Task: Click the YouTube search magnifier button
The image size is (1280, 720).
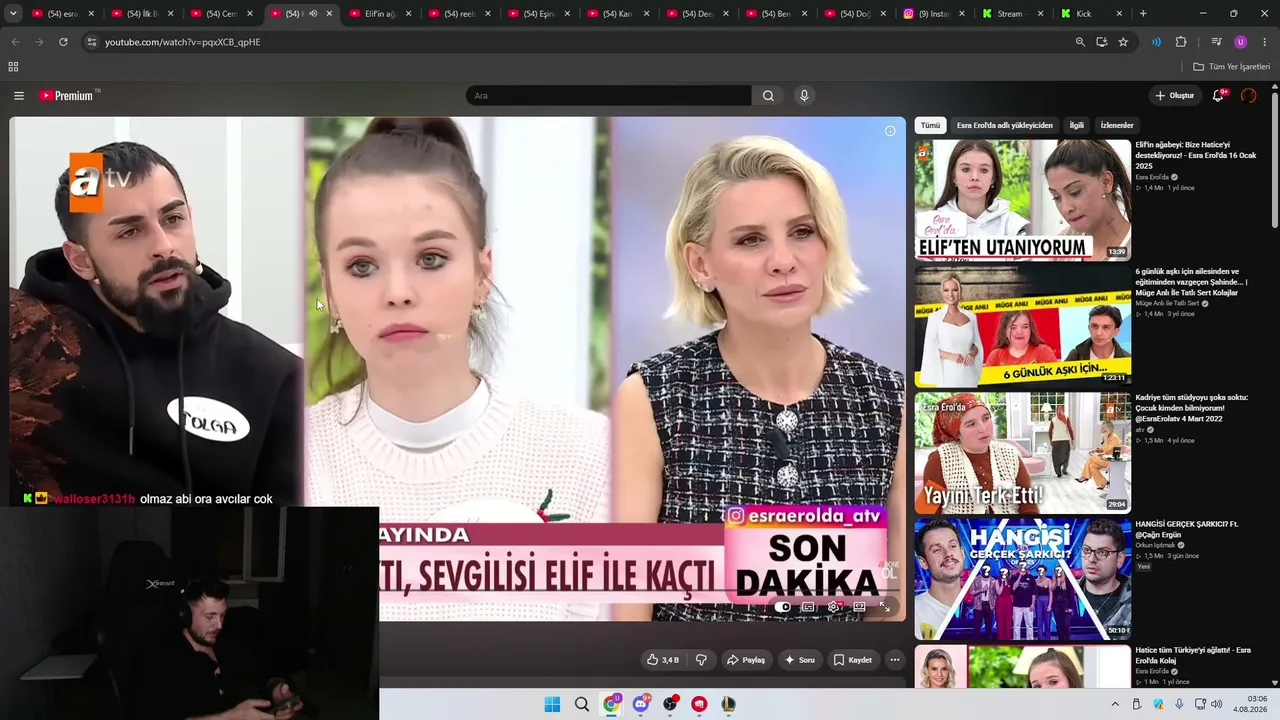Action: click(768, 96)
